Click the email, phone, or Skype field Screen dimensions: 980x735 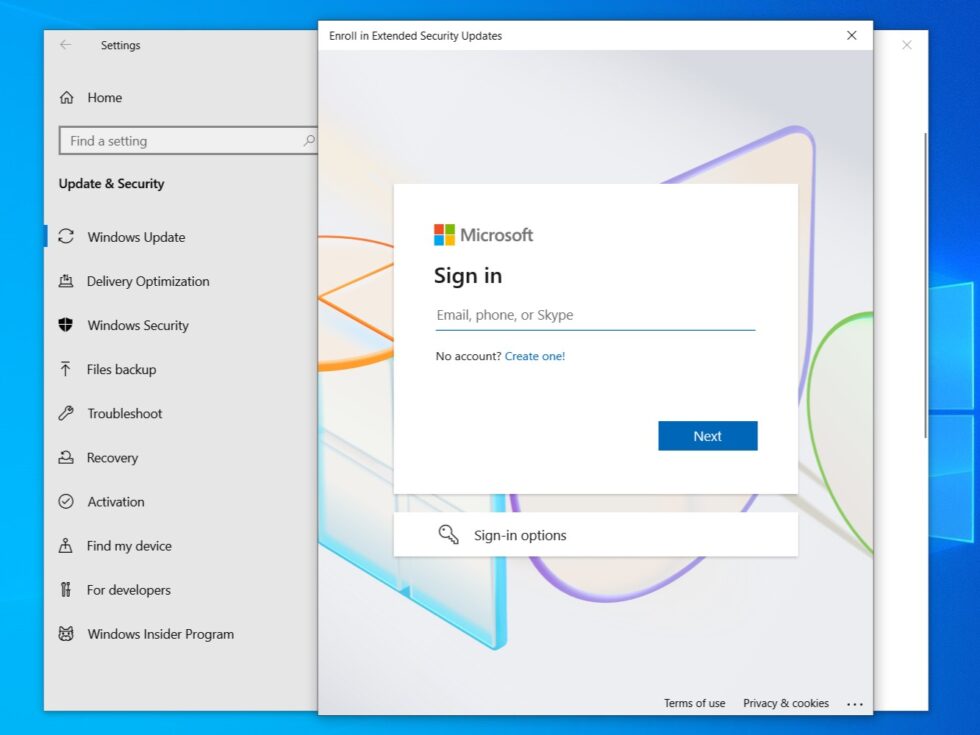click(595, 314)
